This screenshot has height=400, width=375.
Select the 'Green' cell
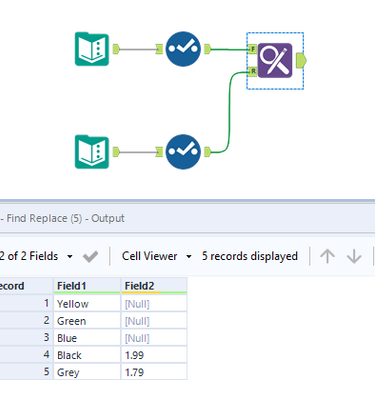[87, 321]
